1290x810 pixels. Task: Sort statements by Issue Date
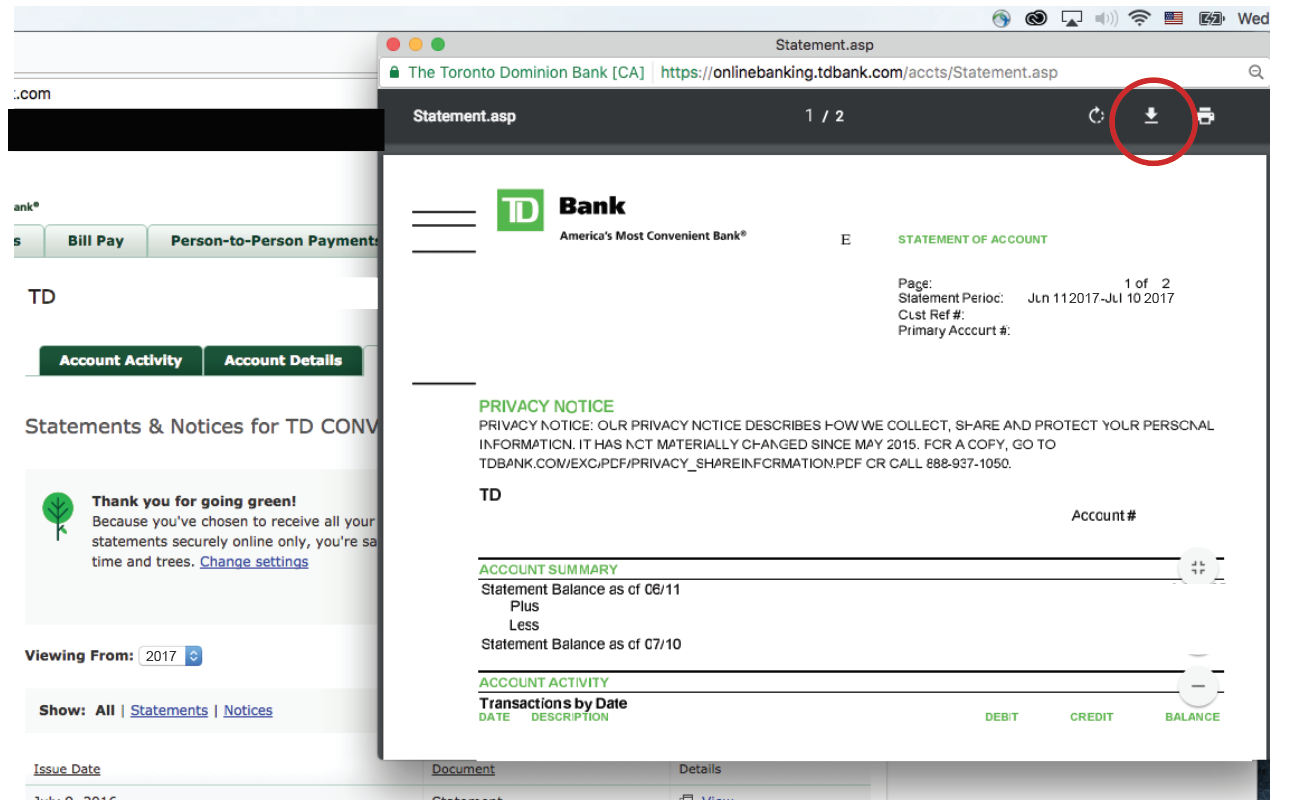pos(66,768)
